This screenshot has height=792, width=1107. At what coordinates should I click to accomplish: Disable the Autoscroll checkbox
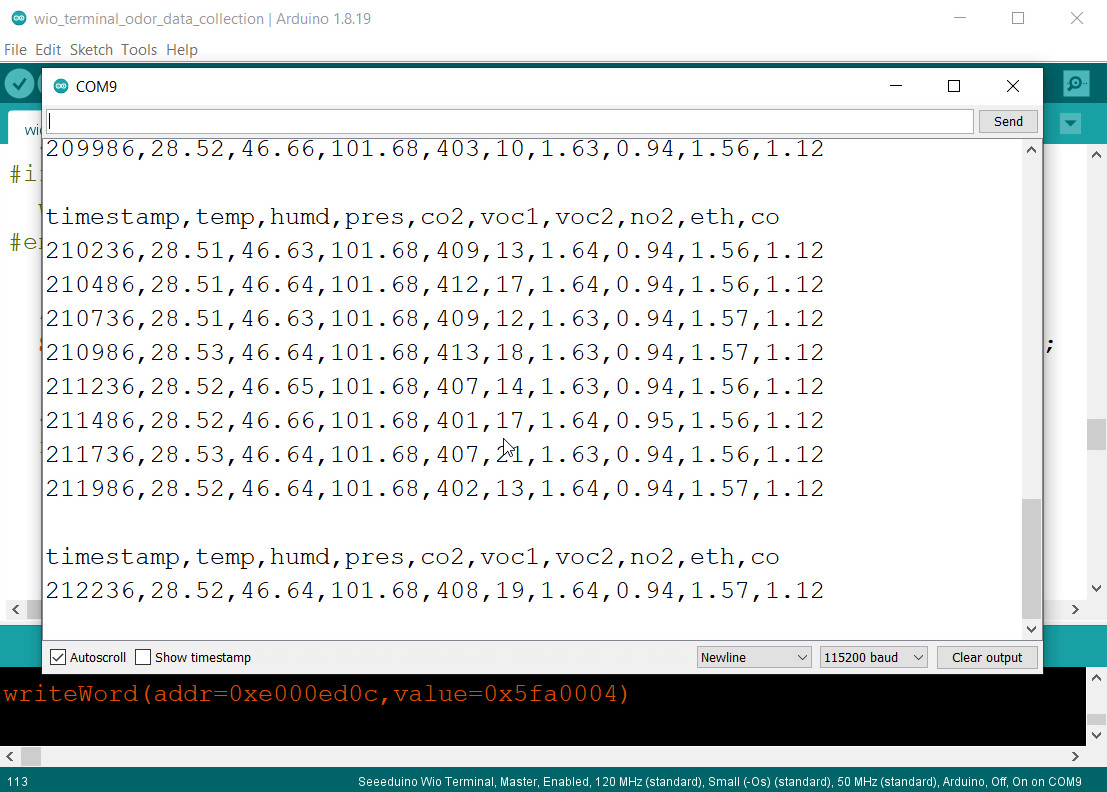pos(58,657)
